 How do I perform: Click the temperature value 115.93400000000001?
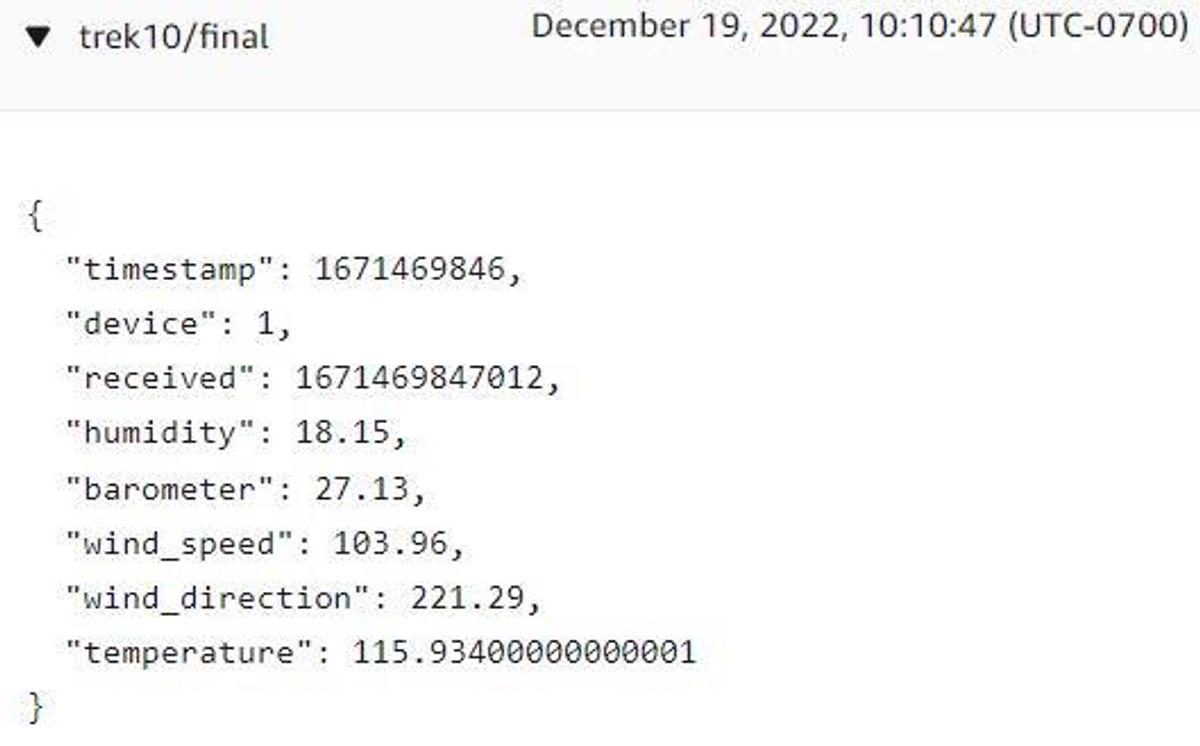[x=524, y=654]
